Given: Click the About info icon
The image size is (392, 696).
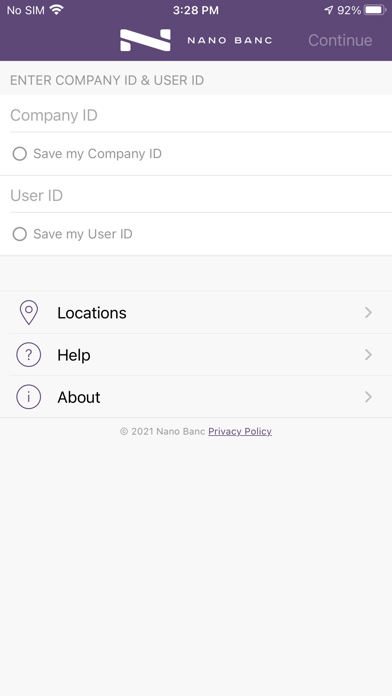Looking at the screenshot, I should tap(29, 397).
